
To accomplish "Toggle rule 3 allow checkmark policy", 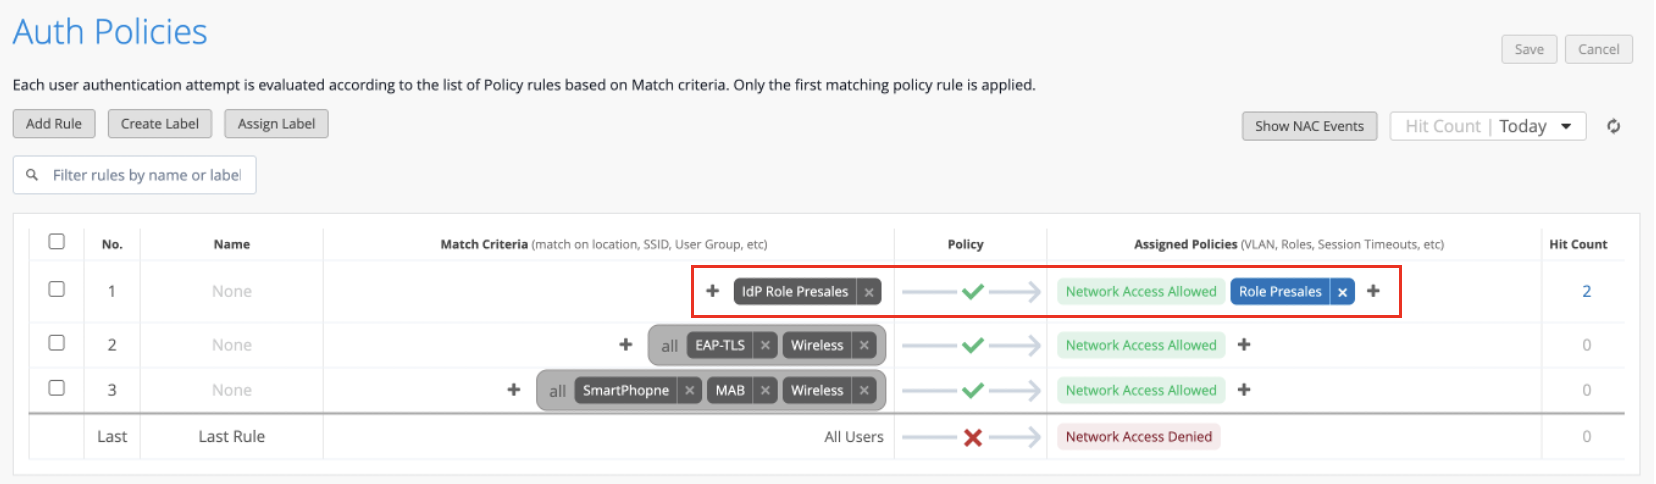I will [972, 390].
